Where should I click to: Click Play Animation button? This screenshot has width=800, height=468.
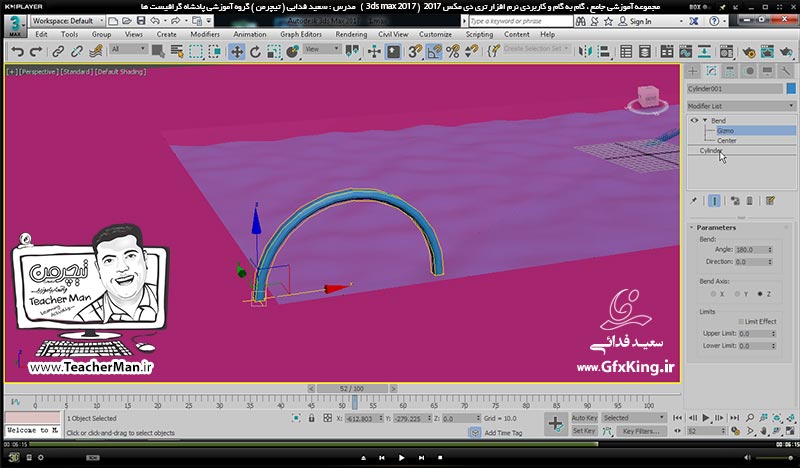pos(706,418)
